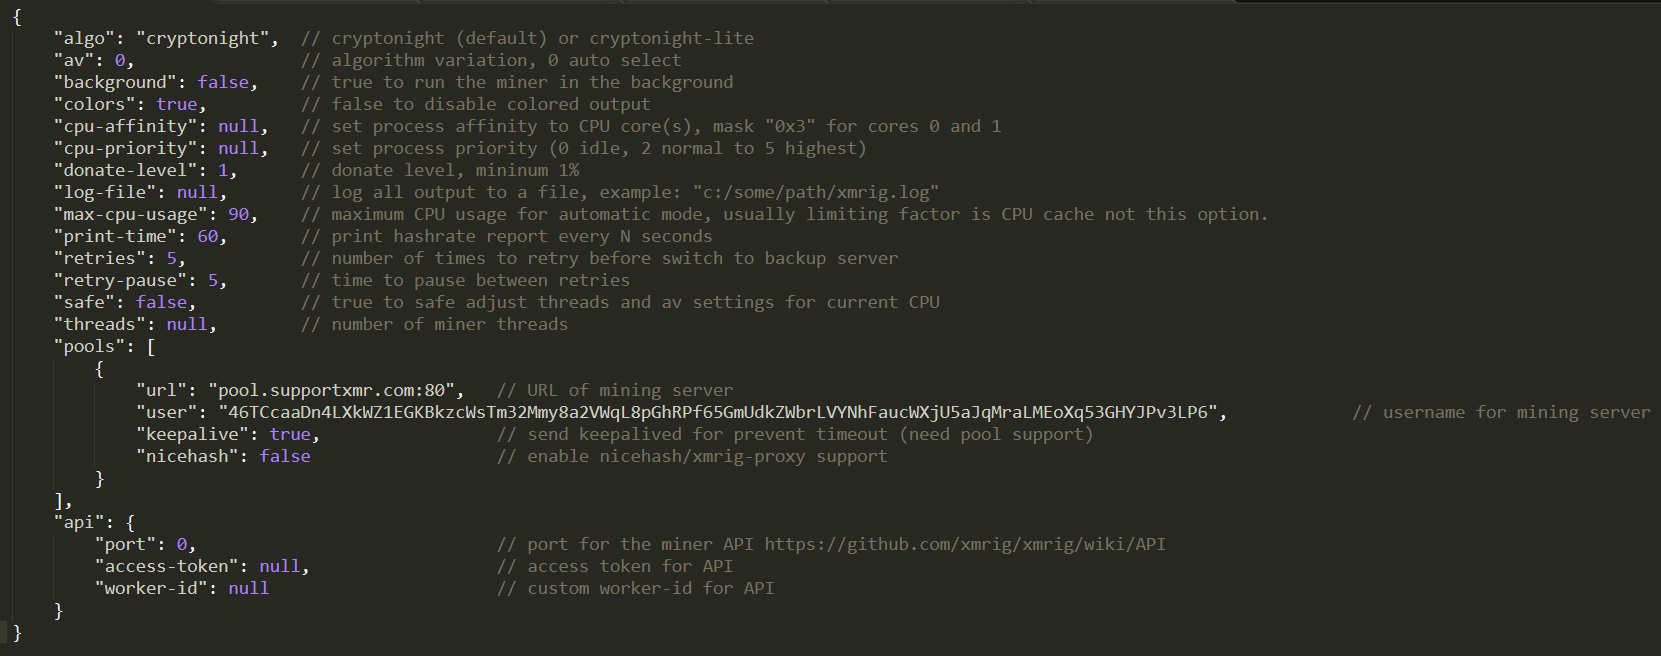Click the "donate-level" value 1
The image size is (1661, 656).
(x=222, y=170)
